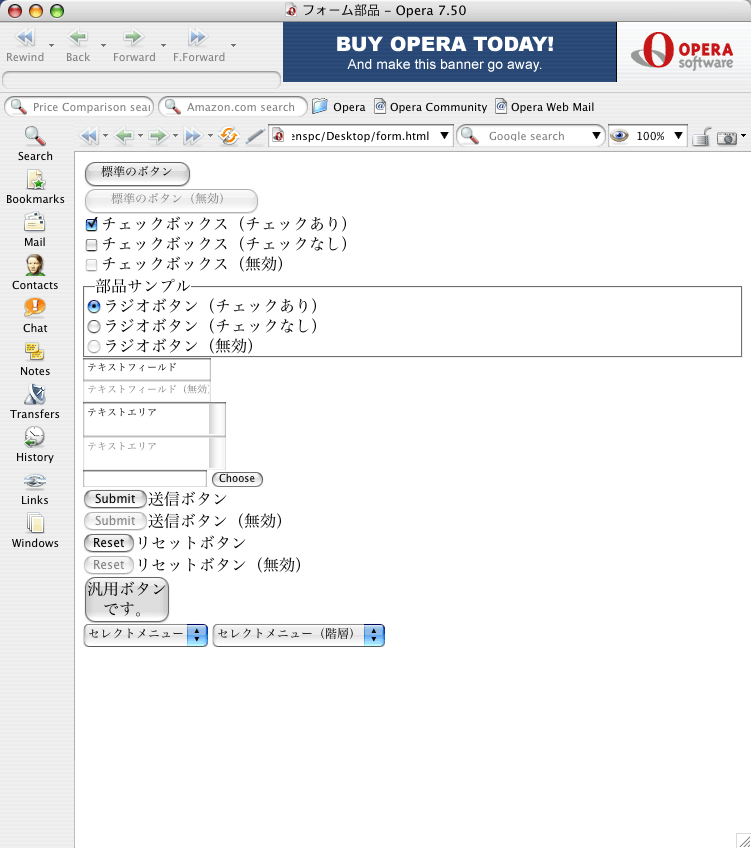The height and width of the screenshot is (848, 751).
Task: Check the チェックなし checkbox
Action: [92, 244]
